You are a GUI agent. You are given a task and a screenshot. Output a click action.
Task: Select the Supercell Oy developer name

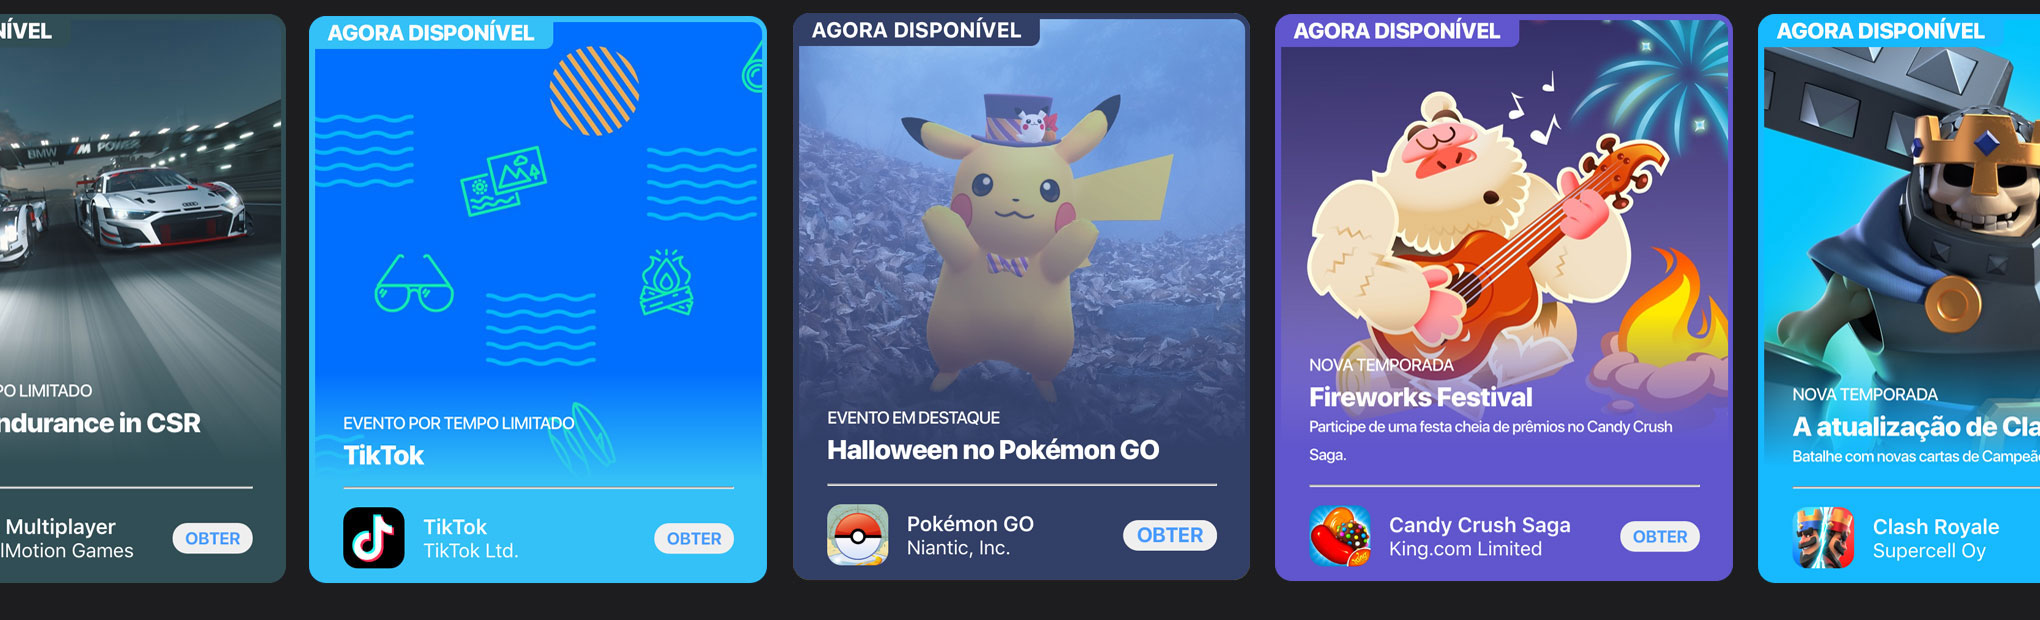(x=1929, y=551)
